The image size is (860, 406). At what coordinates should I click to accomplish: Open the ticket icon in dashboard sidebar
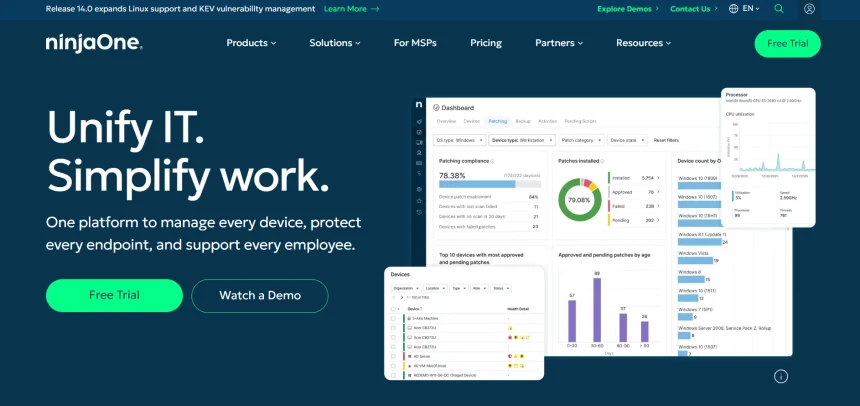[x=419, y=163]
